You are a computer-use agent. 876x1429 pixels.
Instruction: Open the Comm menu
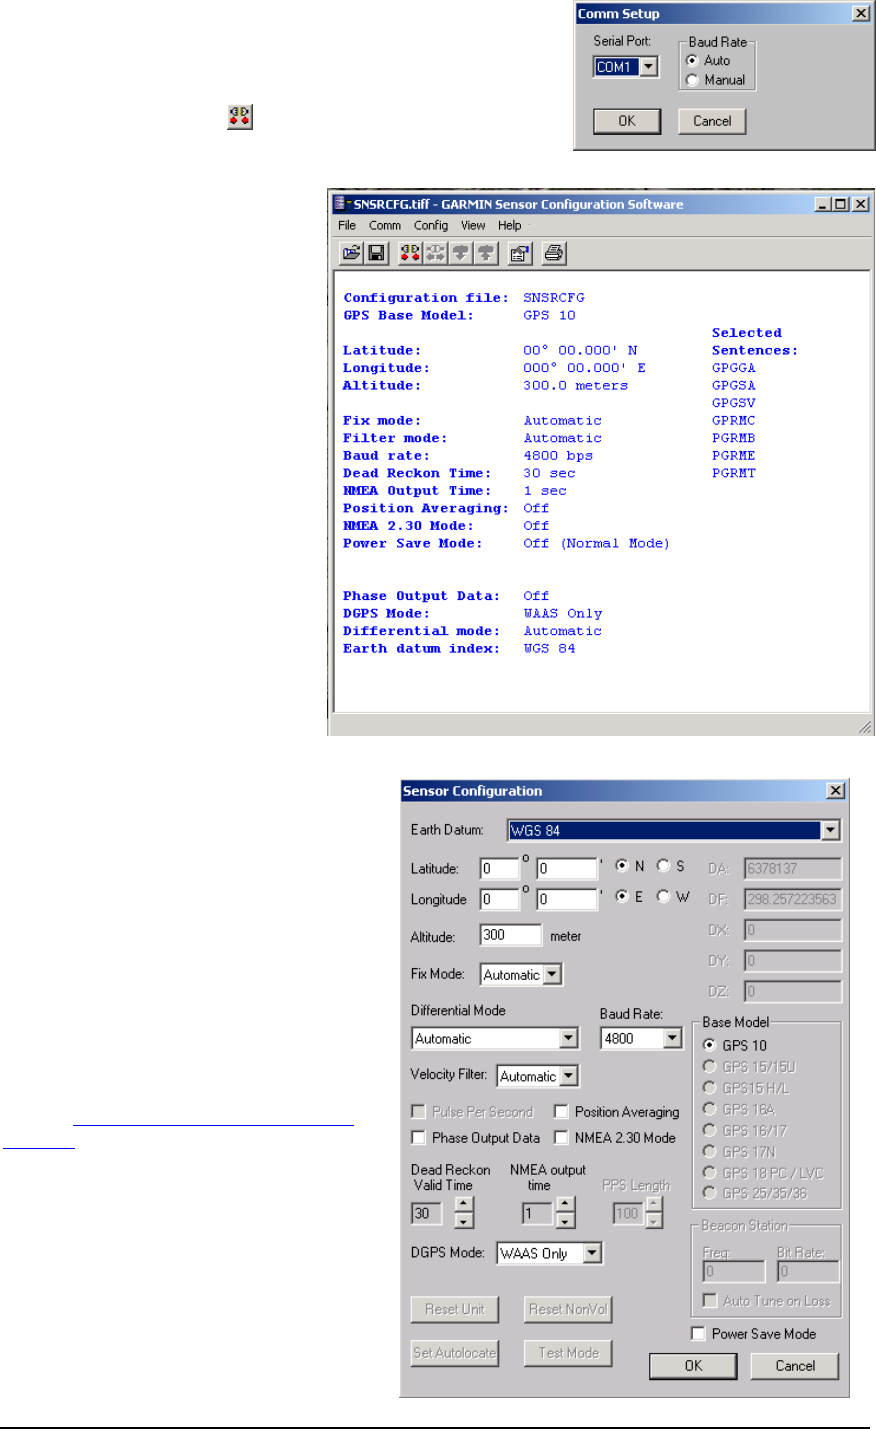point(384,226)
